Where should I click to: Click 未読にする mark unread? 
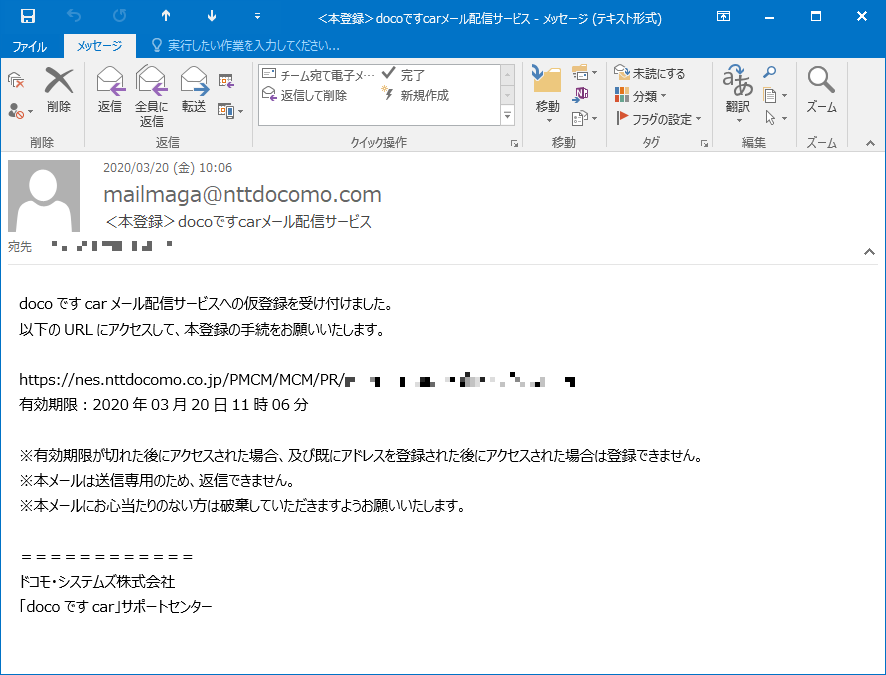click(650, 73)
